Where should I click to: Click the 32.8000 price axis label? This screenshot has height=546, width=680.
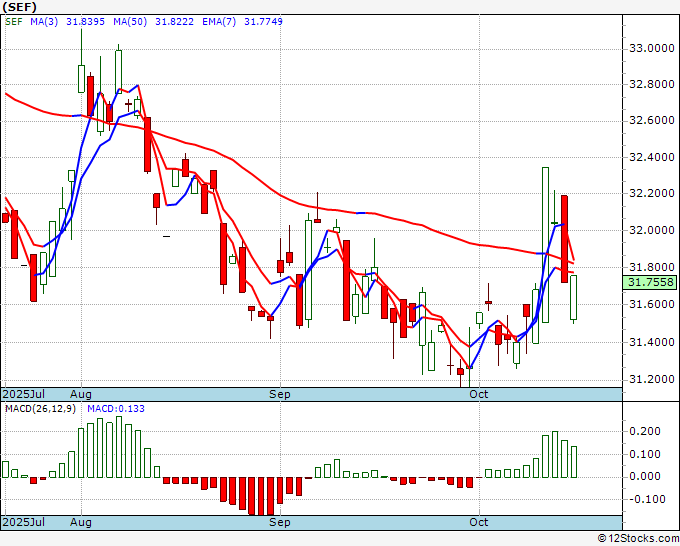652,84
